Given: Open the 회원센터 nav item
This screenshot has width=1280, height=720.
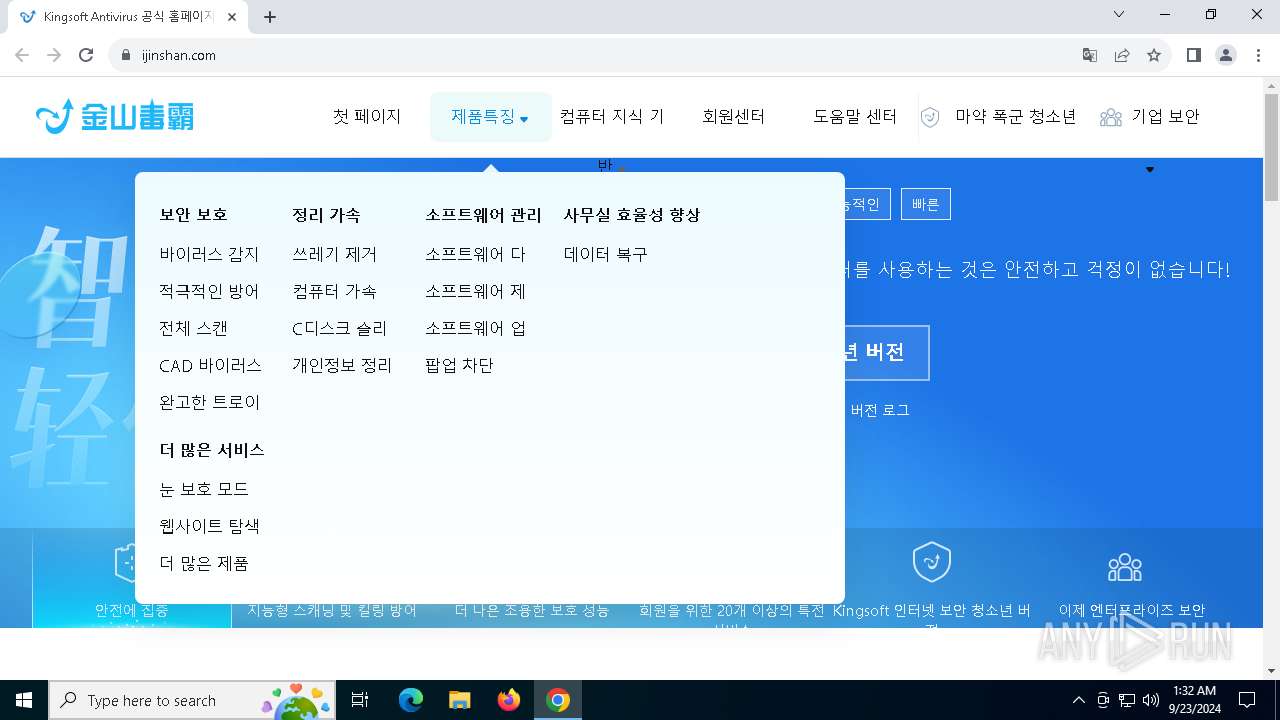Looking at the screenshot, I should tap(734, 117).
